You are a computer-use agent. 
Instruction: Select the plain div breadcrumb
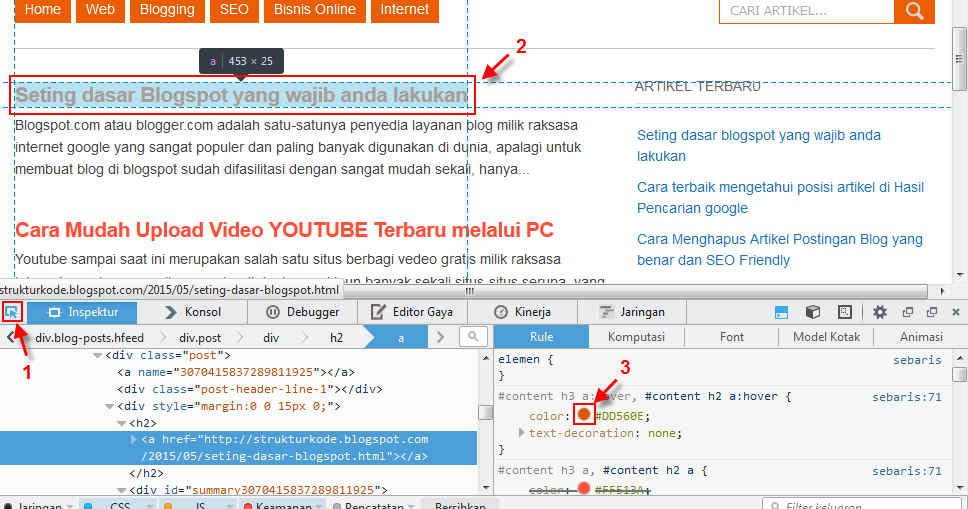[x=271, y=338]
